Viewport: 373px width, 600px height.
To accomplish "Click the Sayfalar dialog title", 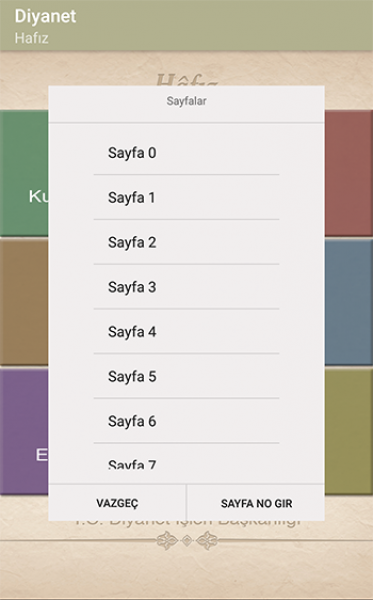I will pyautogui.click(x=186, y=101).
